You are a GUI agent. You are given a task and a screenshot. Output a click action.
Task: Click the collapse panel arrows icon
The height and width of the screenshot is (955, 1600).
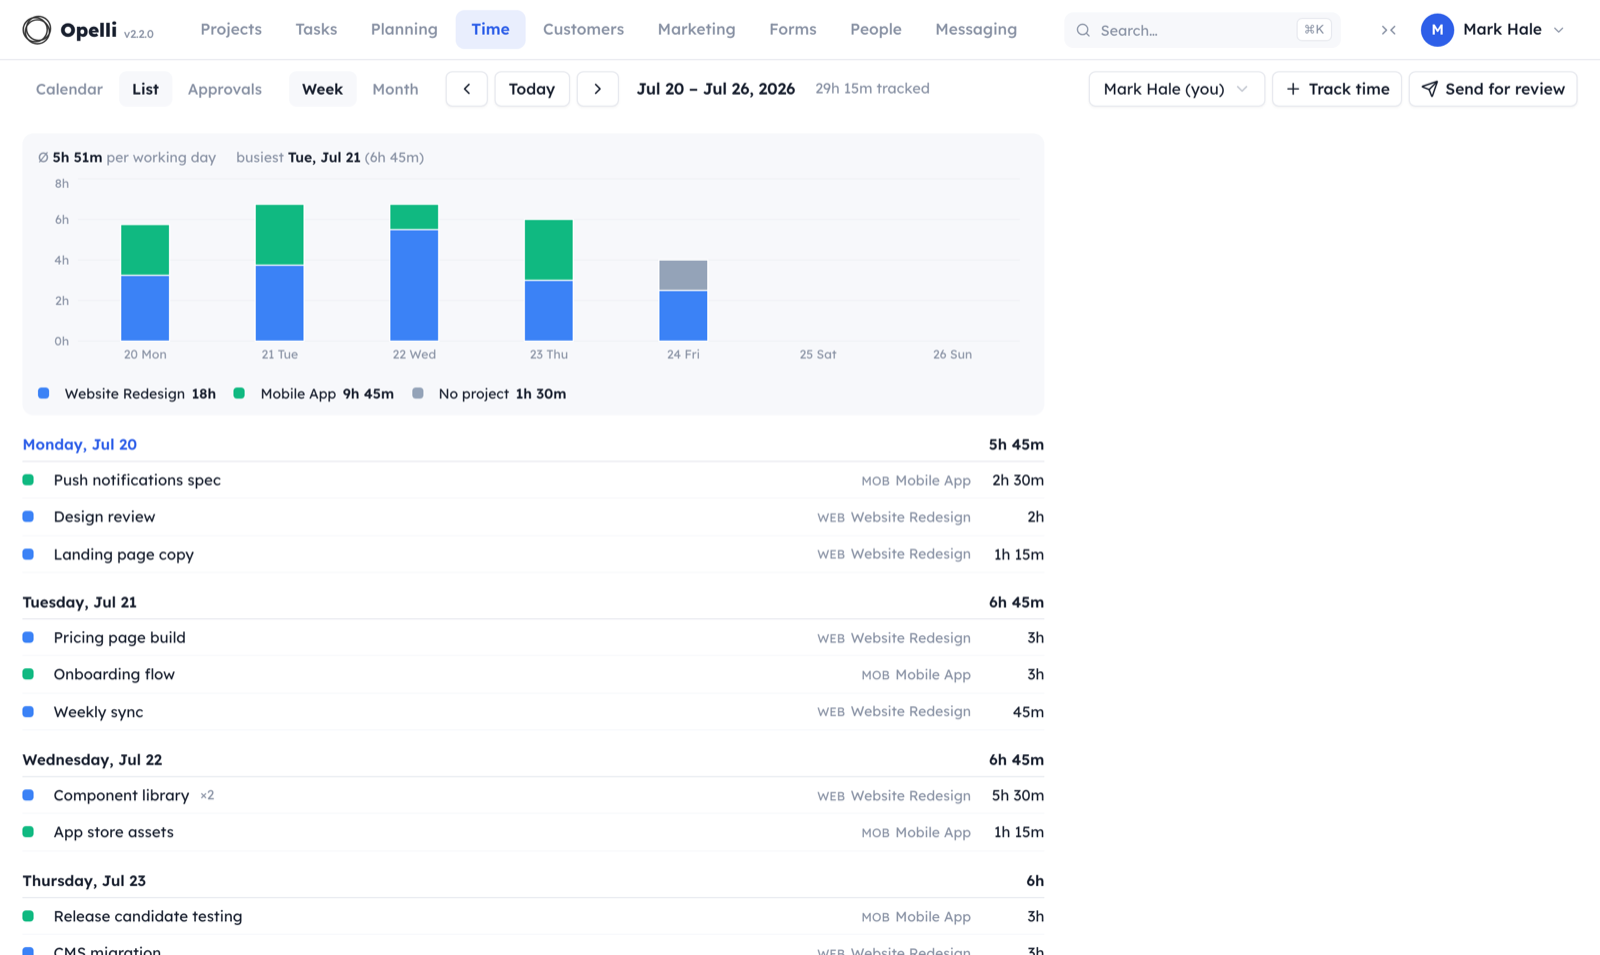[1388, 30]
